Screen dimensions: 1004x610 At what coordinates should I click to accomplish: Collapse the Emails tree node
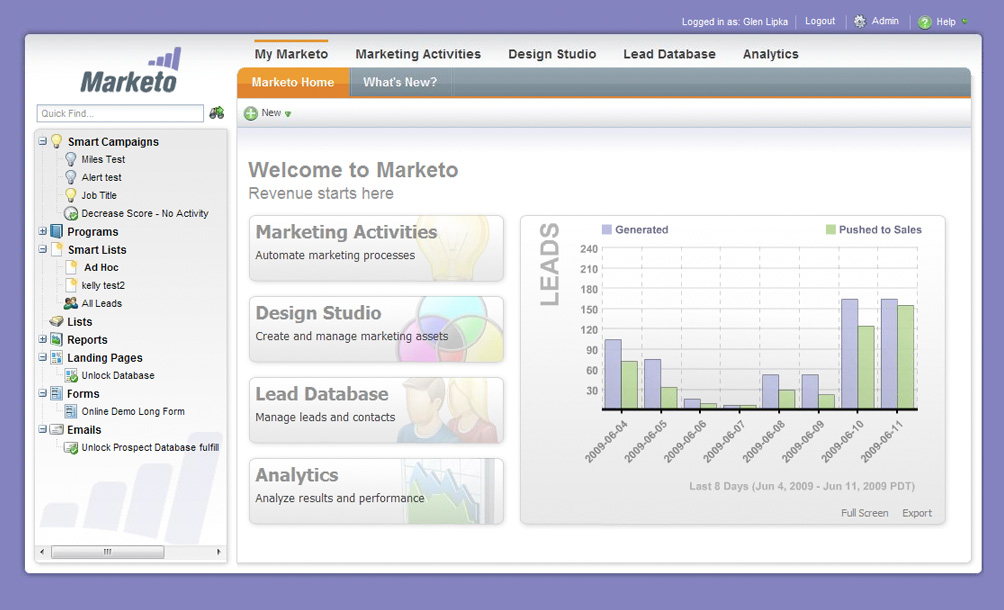point(42,429)
